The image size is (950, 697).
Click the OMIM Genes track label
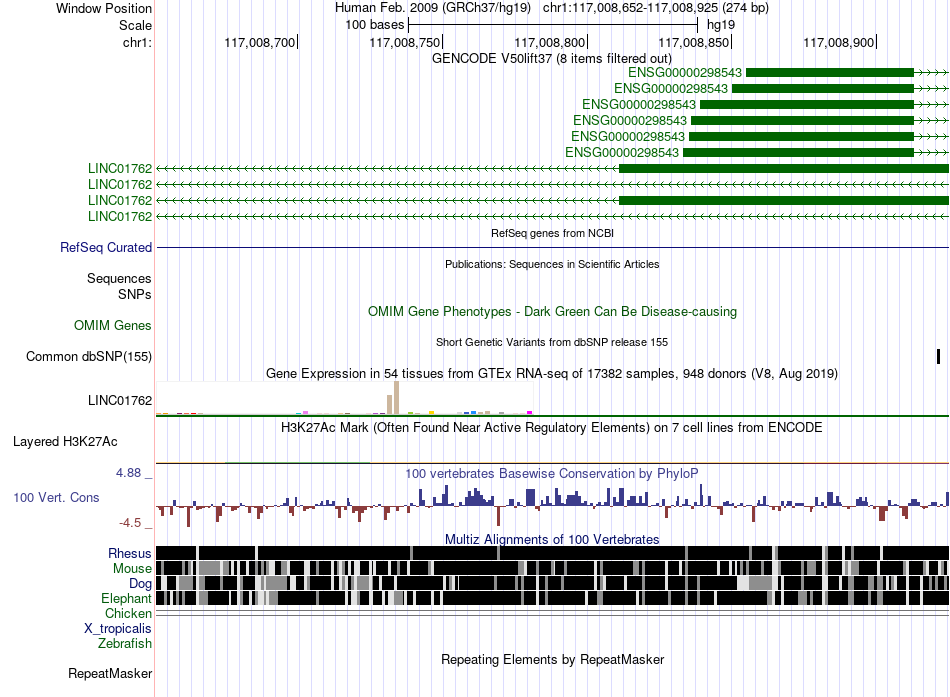[113, 325]
